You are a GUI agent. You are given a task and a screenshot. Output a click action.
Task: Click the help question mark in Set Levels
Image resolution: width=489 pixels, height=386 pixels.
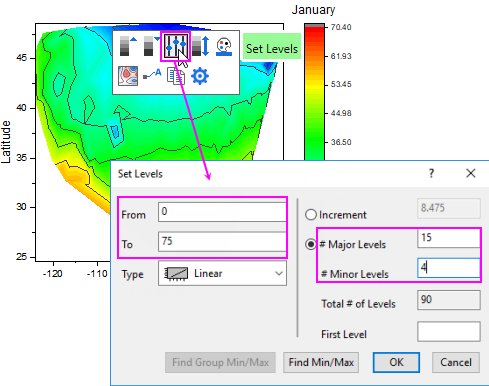pyautogui.click(x=431, y=173)
